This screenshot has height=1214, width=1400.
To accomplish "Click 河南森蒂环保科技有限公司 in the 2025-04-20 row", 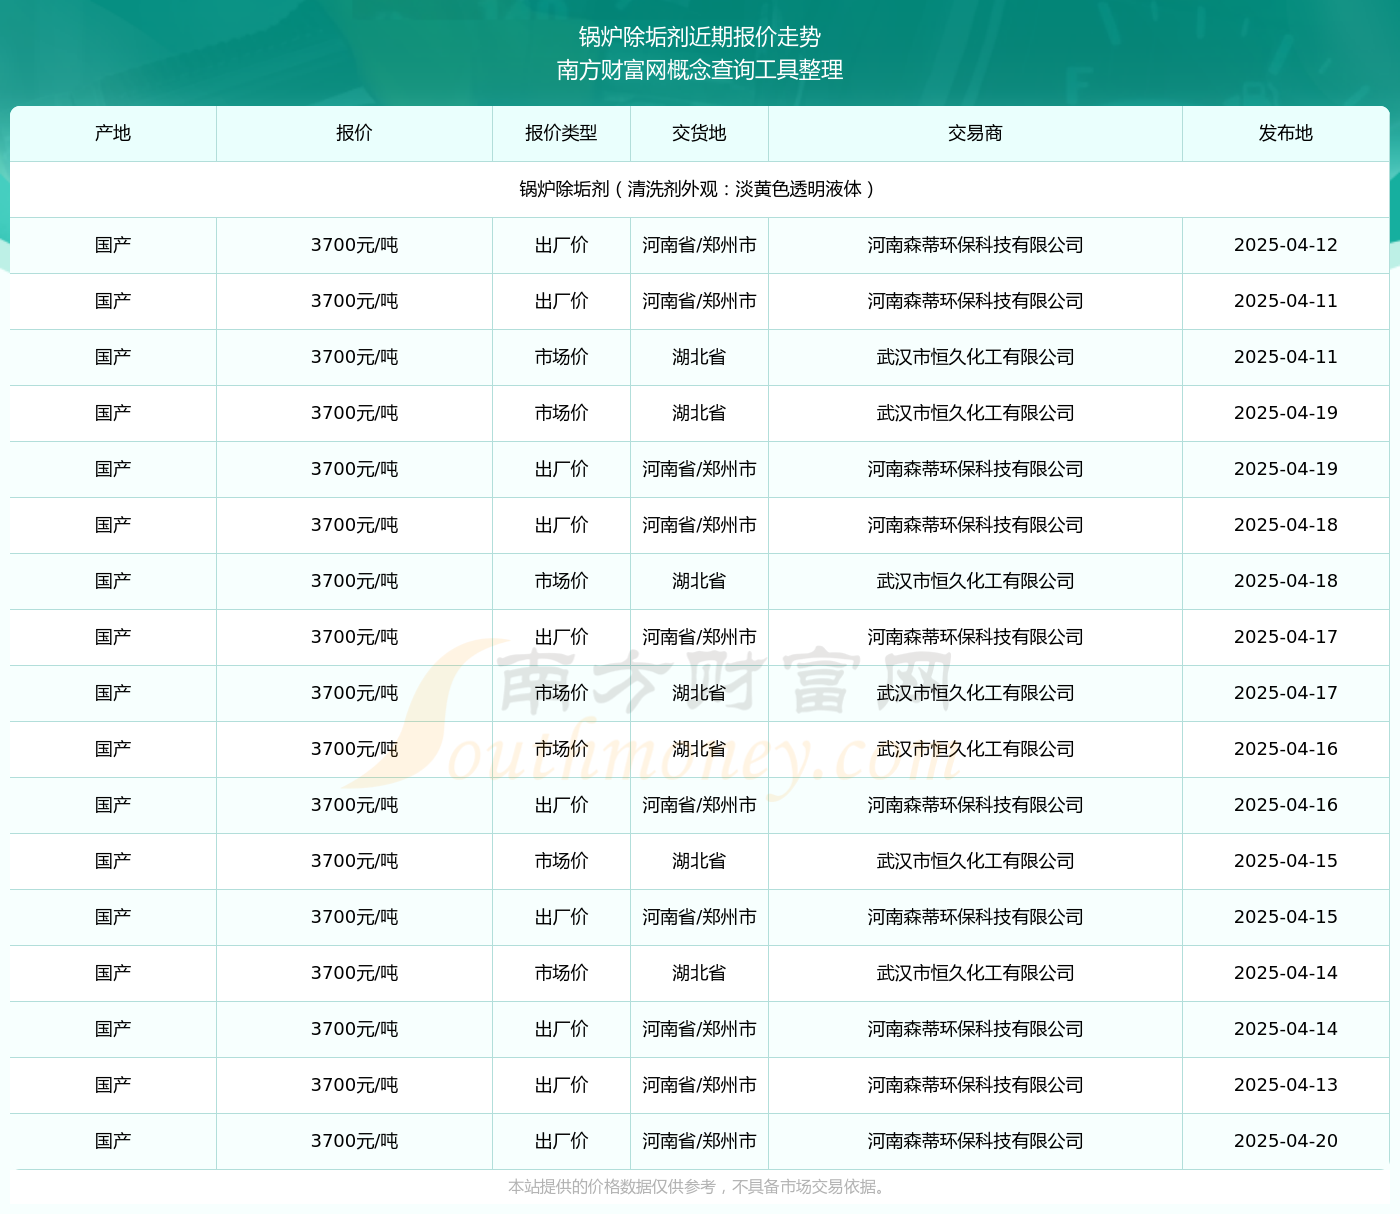I will point(975,1141).
